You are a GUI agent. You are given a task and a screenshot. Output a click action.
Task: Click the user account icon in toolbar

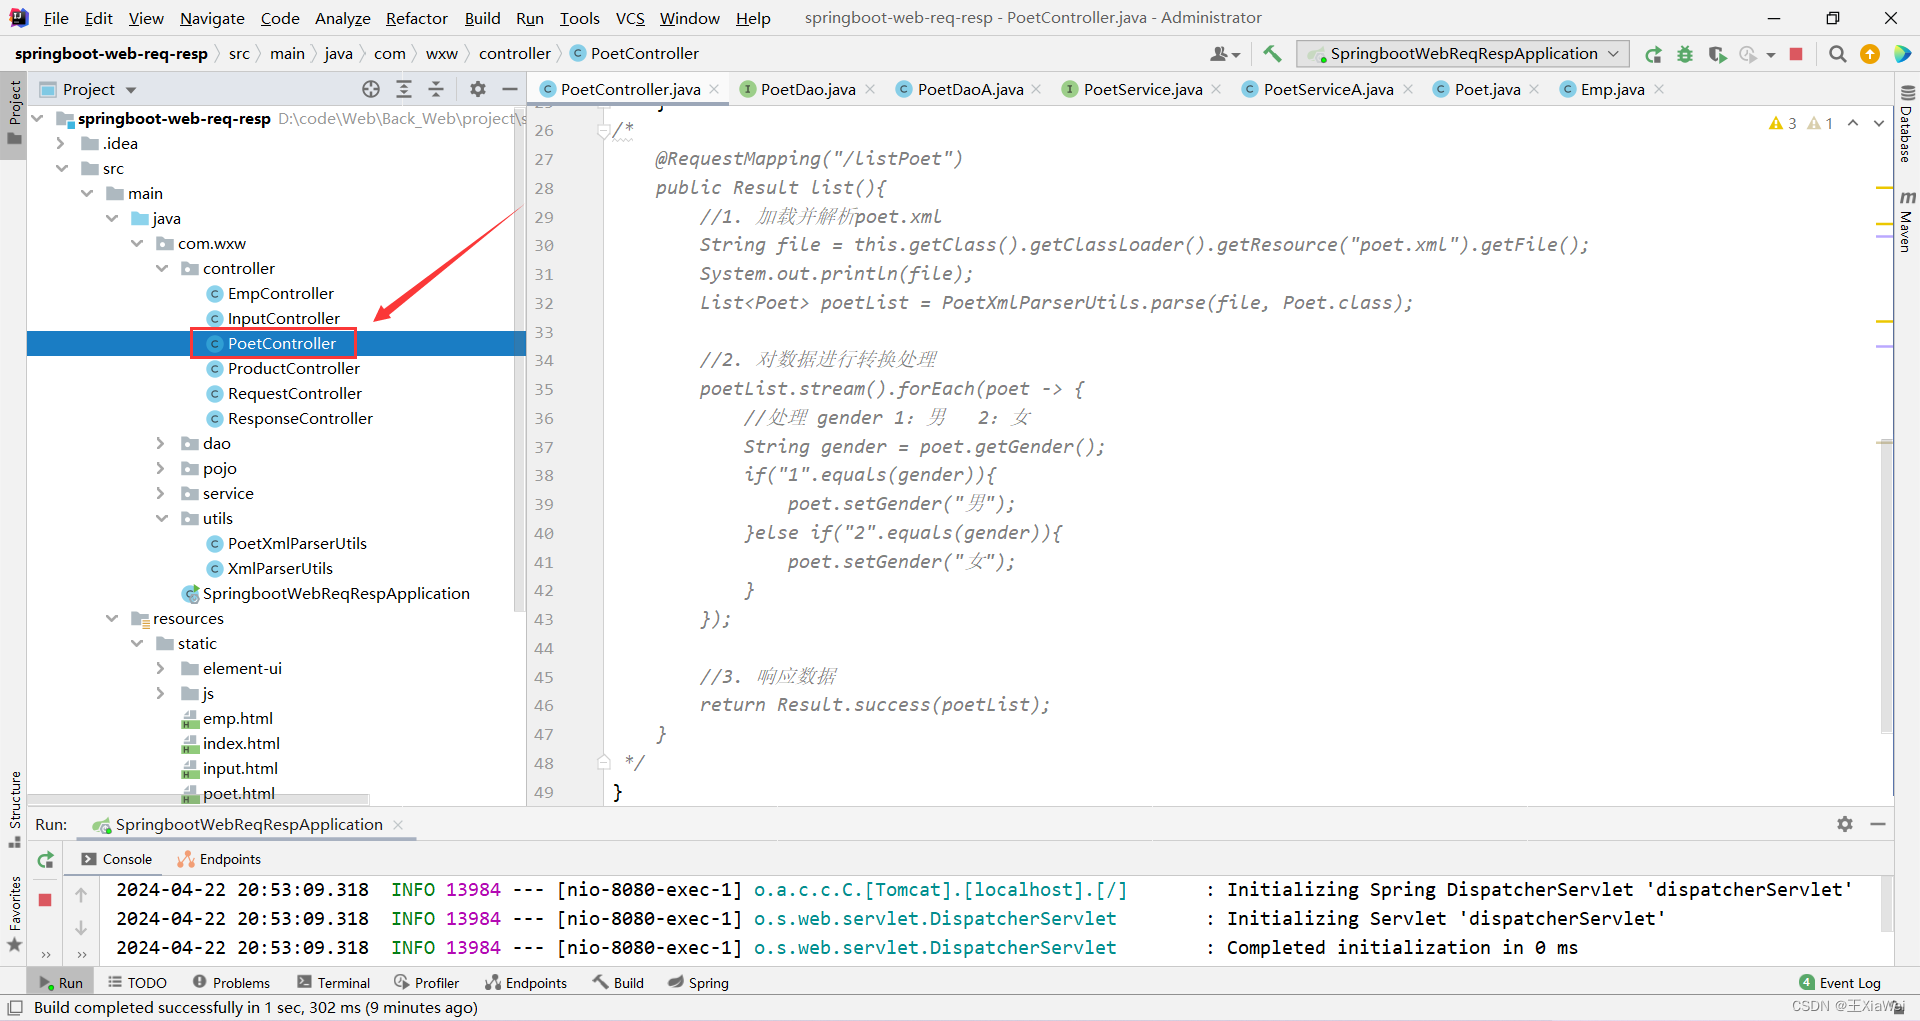coord(1224,54)
